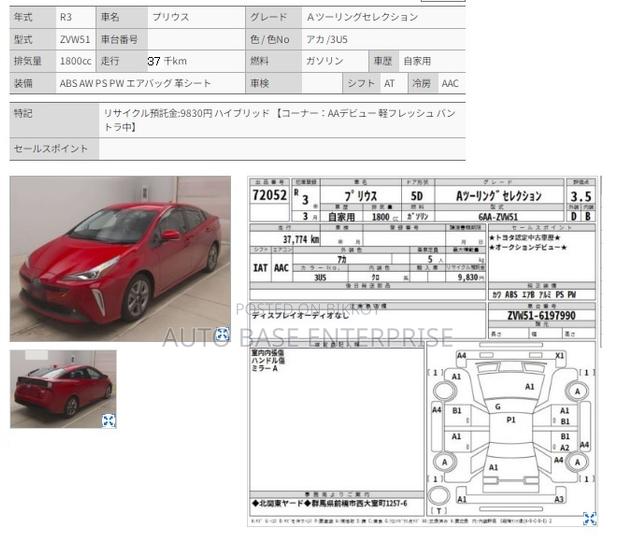
Task: Select the mileage value 37 千km
Action: coord(167,61)
